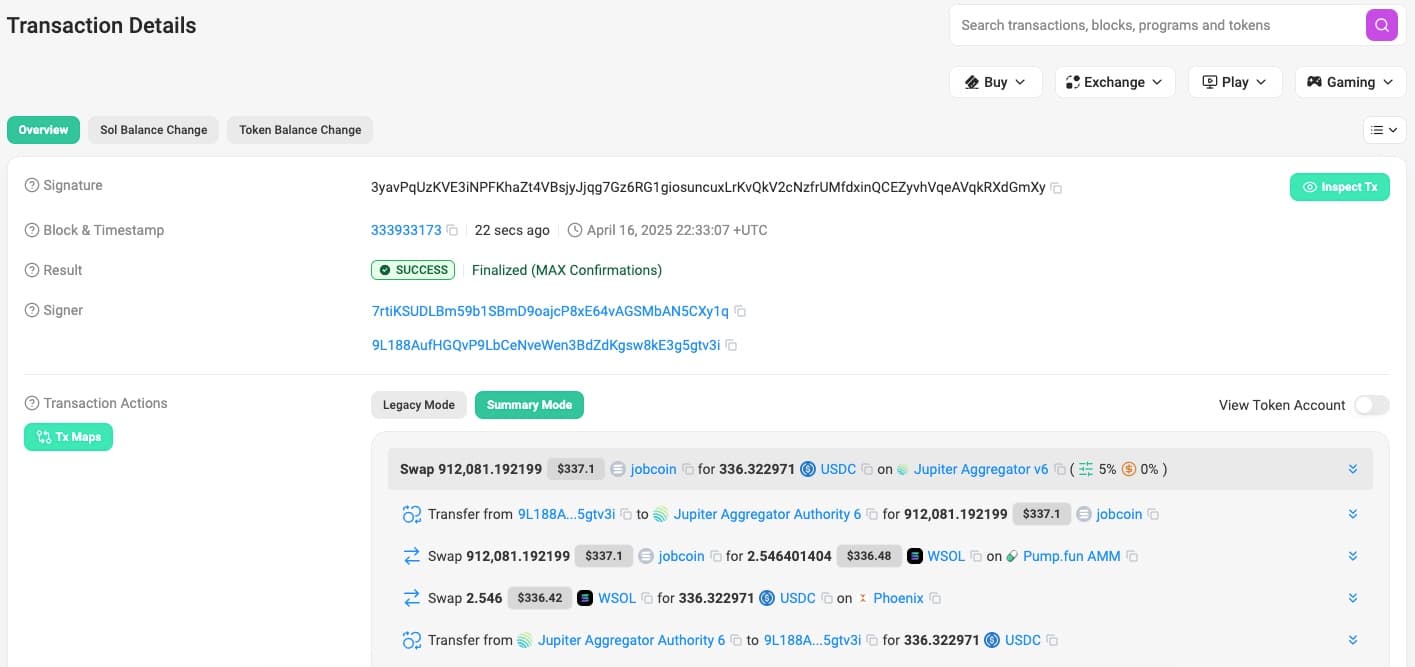
Task: Copy USDC address in top swap summary row
Action: pos(866,469)
